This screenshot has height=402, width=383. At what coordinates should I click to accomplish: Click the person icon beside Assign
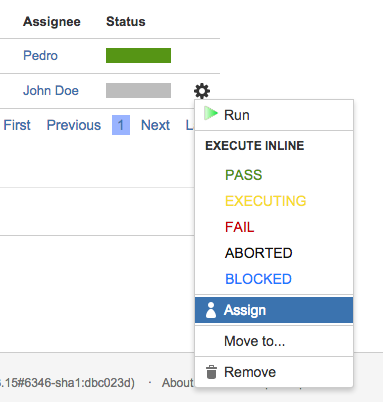point(211,310)
